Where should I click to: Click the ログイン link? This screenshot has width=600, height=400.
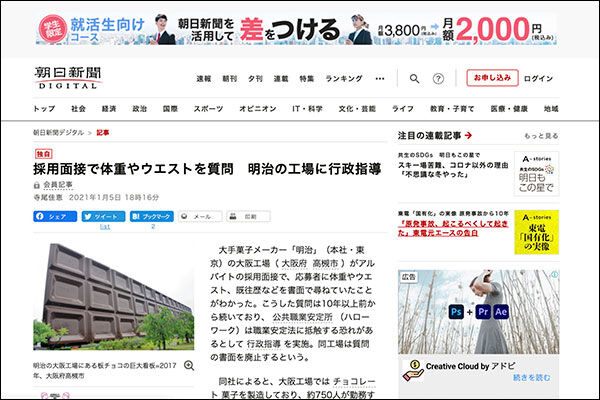[538, 79]
